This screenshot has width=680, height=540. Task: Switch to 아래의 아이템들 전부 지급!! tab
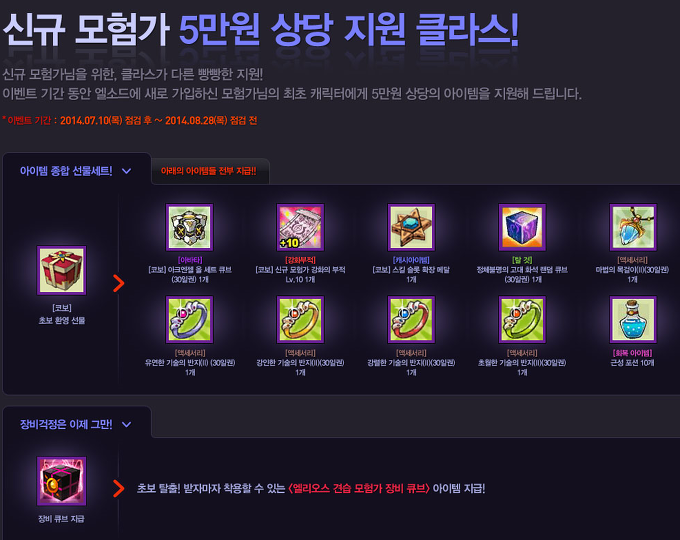(x=209, y=171)
